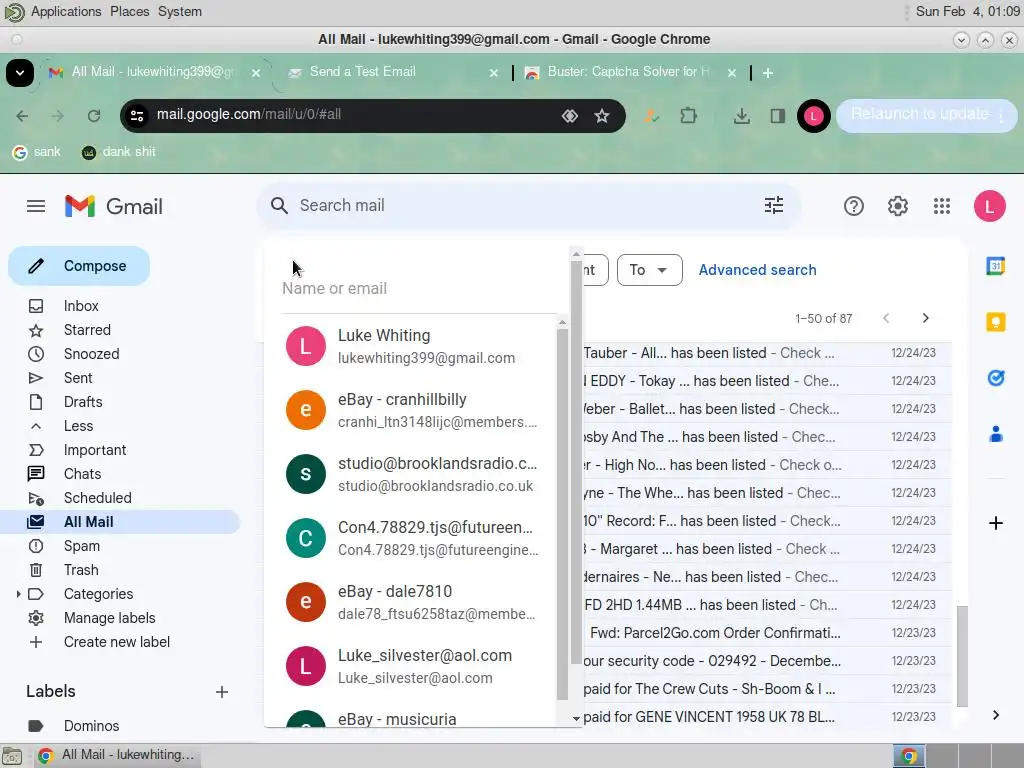View site information icon in address bar

coord(137,116)
